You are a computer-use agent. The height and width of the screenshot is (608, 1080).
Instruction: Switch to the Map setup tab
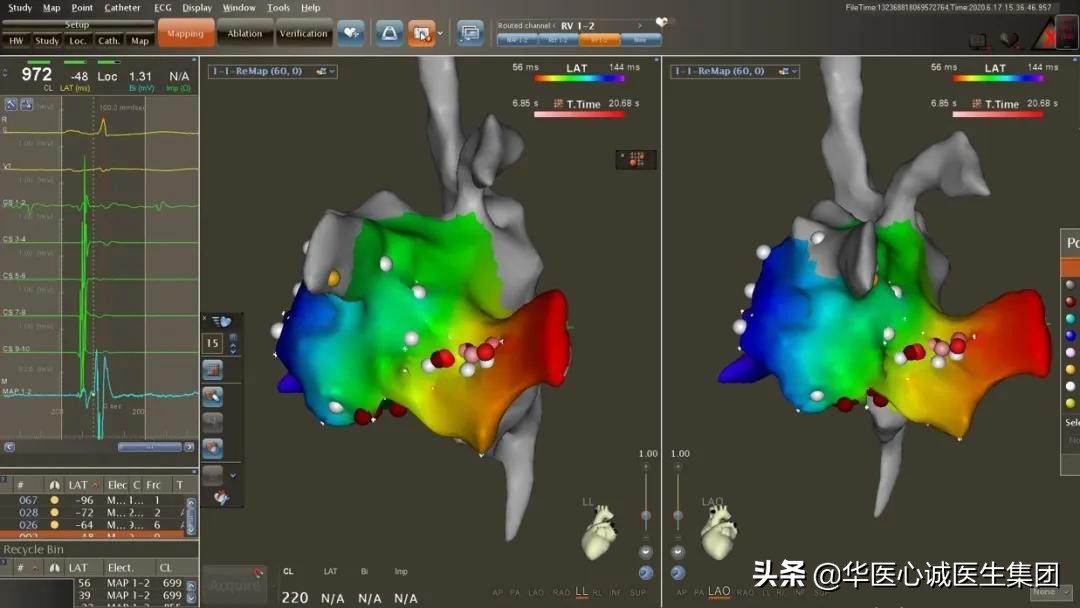click(140, 41)
